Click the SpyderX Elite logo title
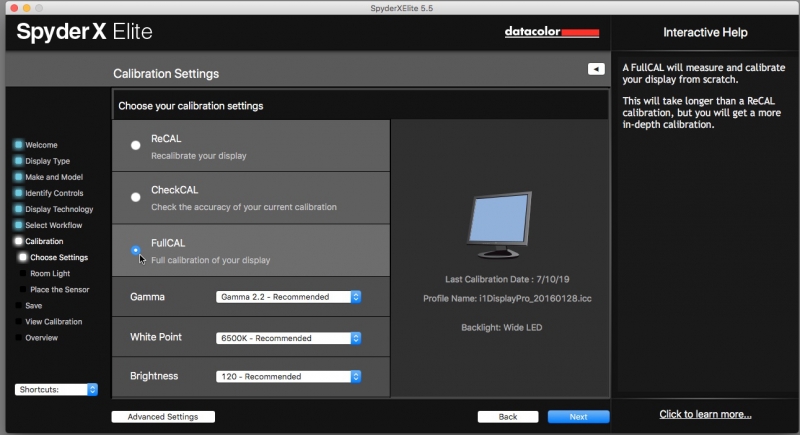Image resolution: width=800 pixels, height=435 pixels. 84,32
